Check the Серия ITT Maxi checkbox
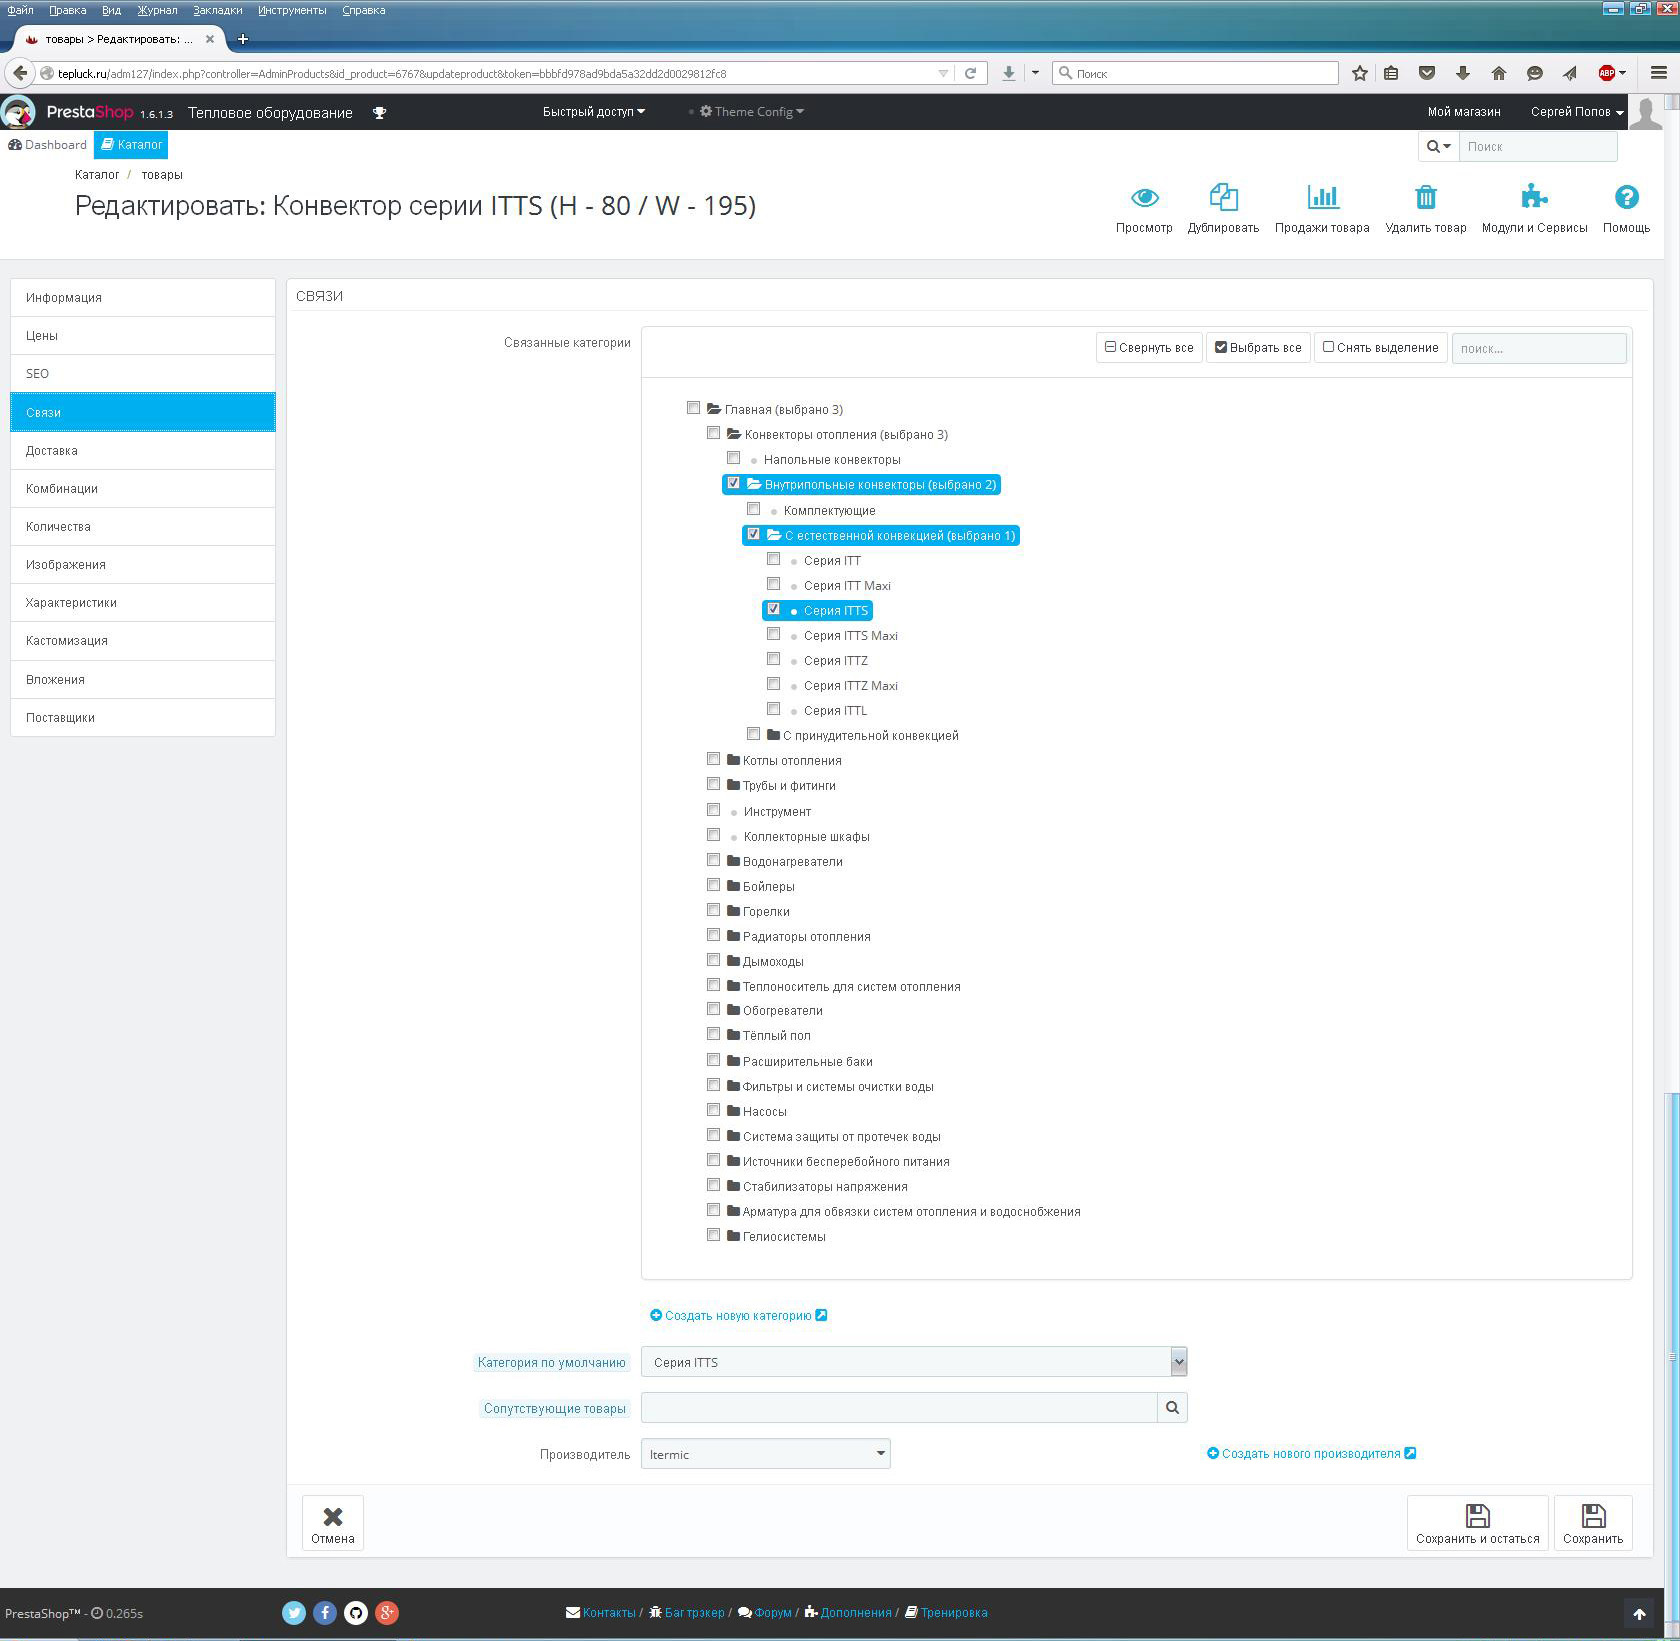The width and height of the screenshot is (1680, 1641). point(773,584)
